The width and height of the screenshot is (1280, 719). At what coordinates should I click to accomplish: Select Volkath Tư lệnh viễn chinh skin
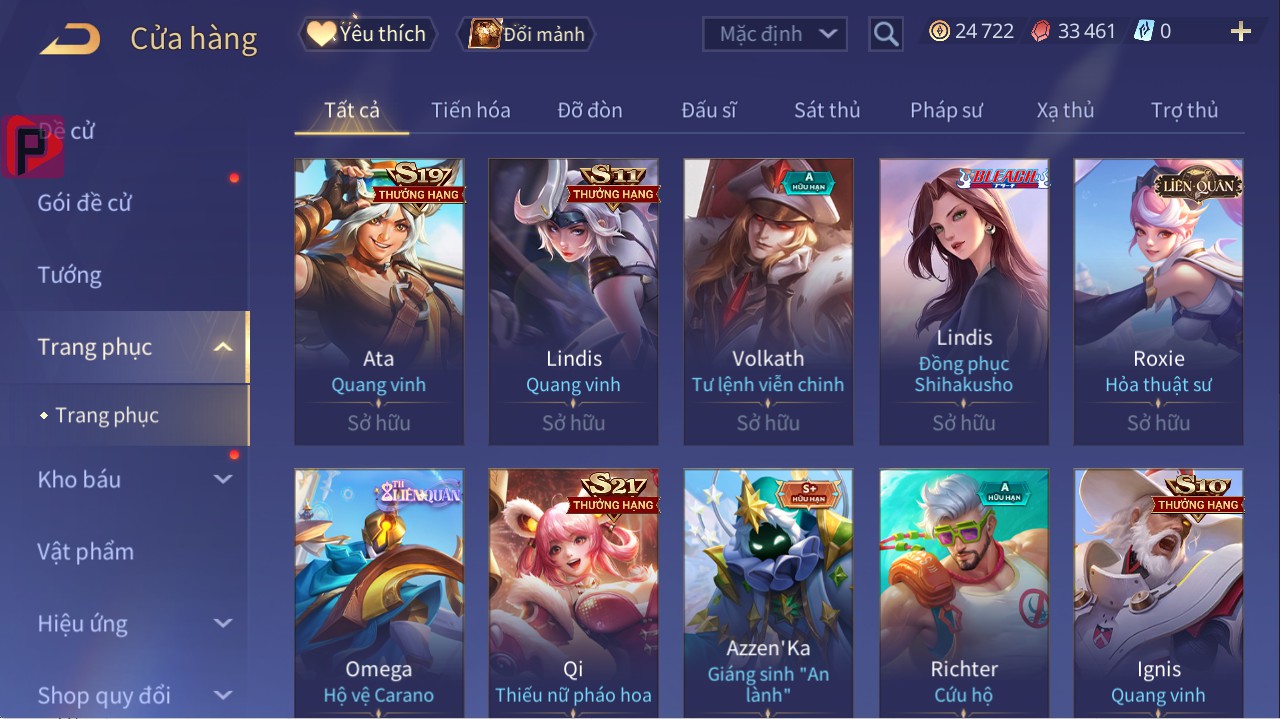[x=768, y=301]
